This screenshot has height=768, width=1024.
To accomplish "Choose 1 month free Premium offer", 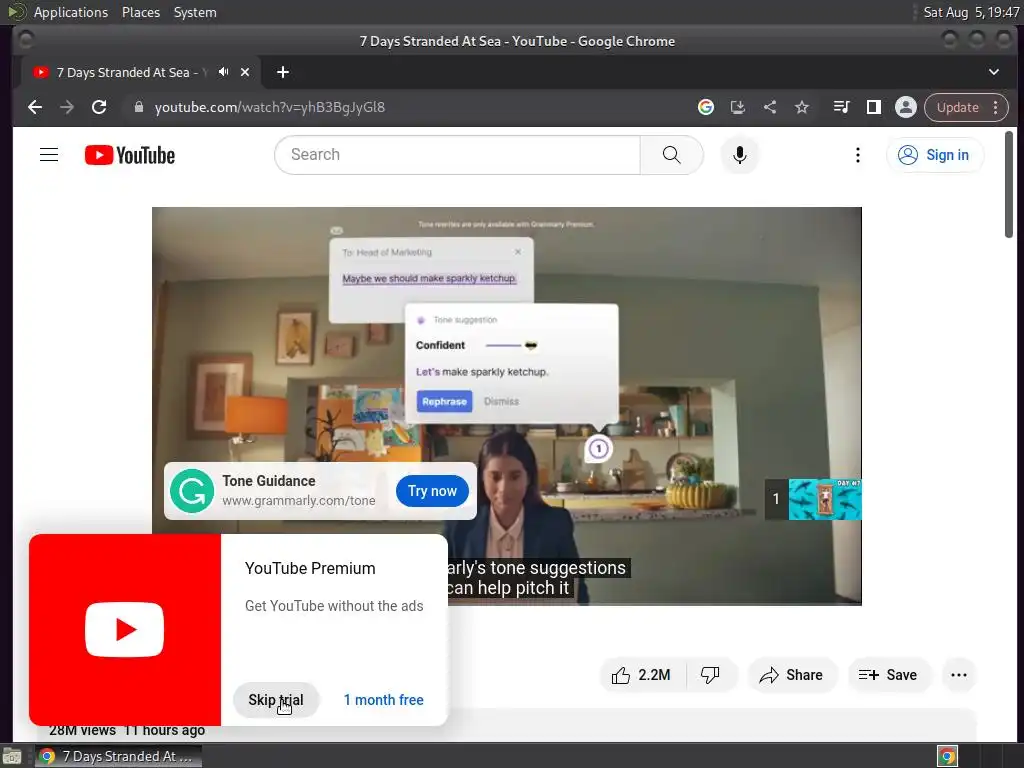I will coord(383,699).
